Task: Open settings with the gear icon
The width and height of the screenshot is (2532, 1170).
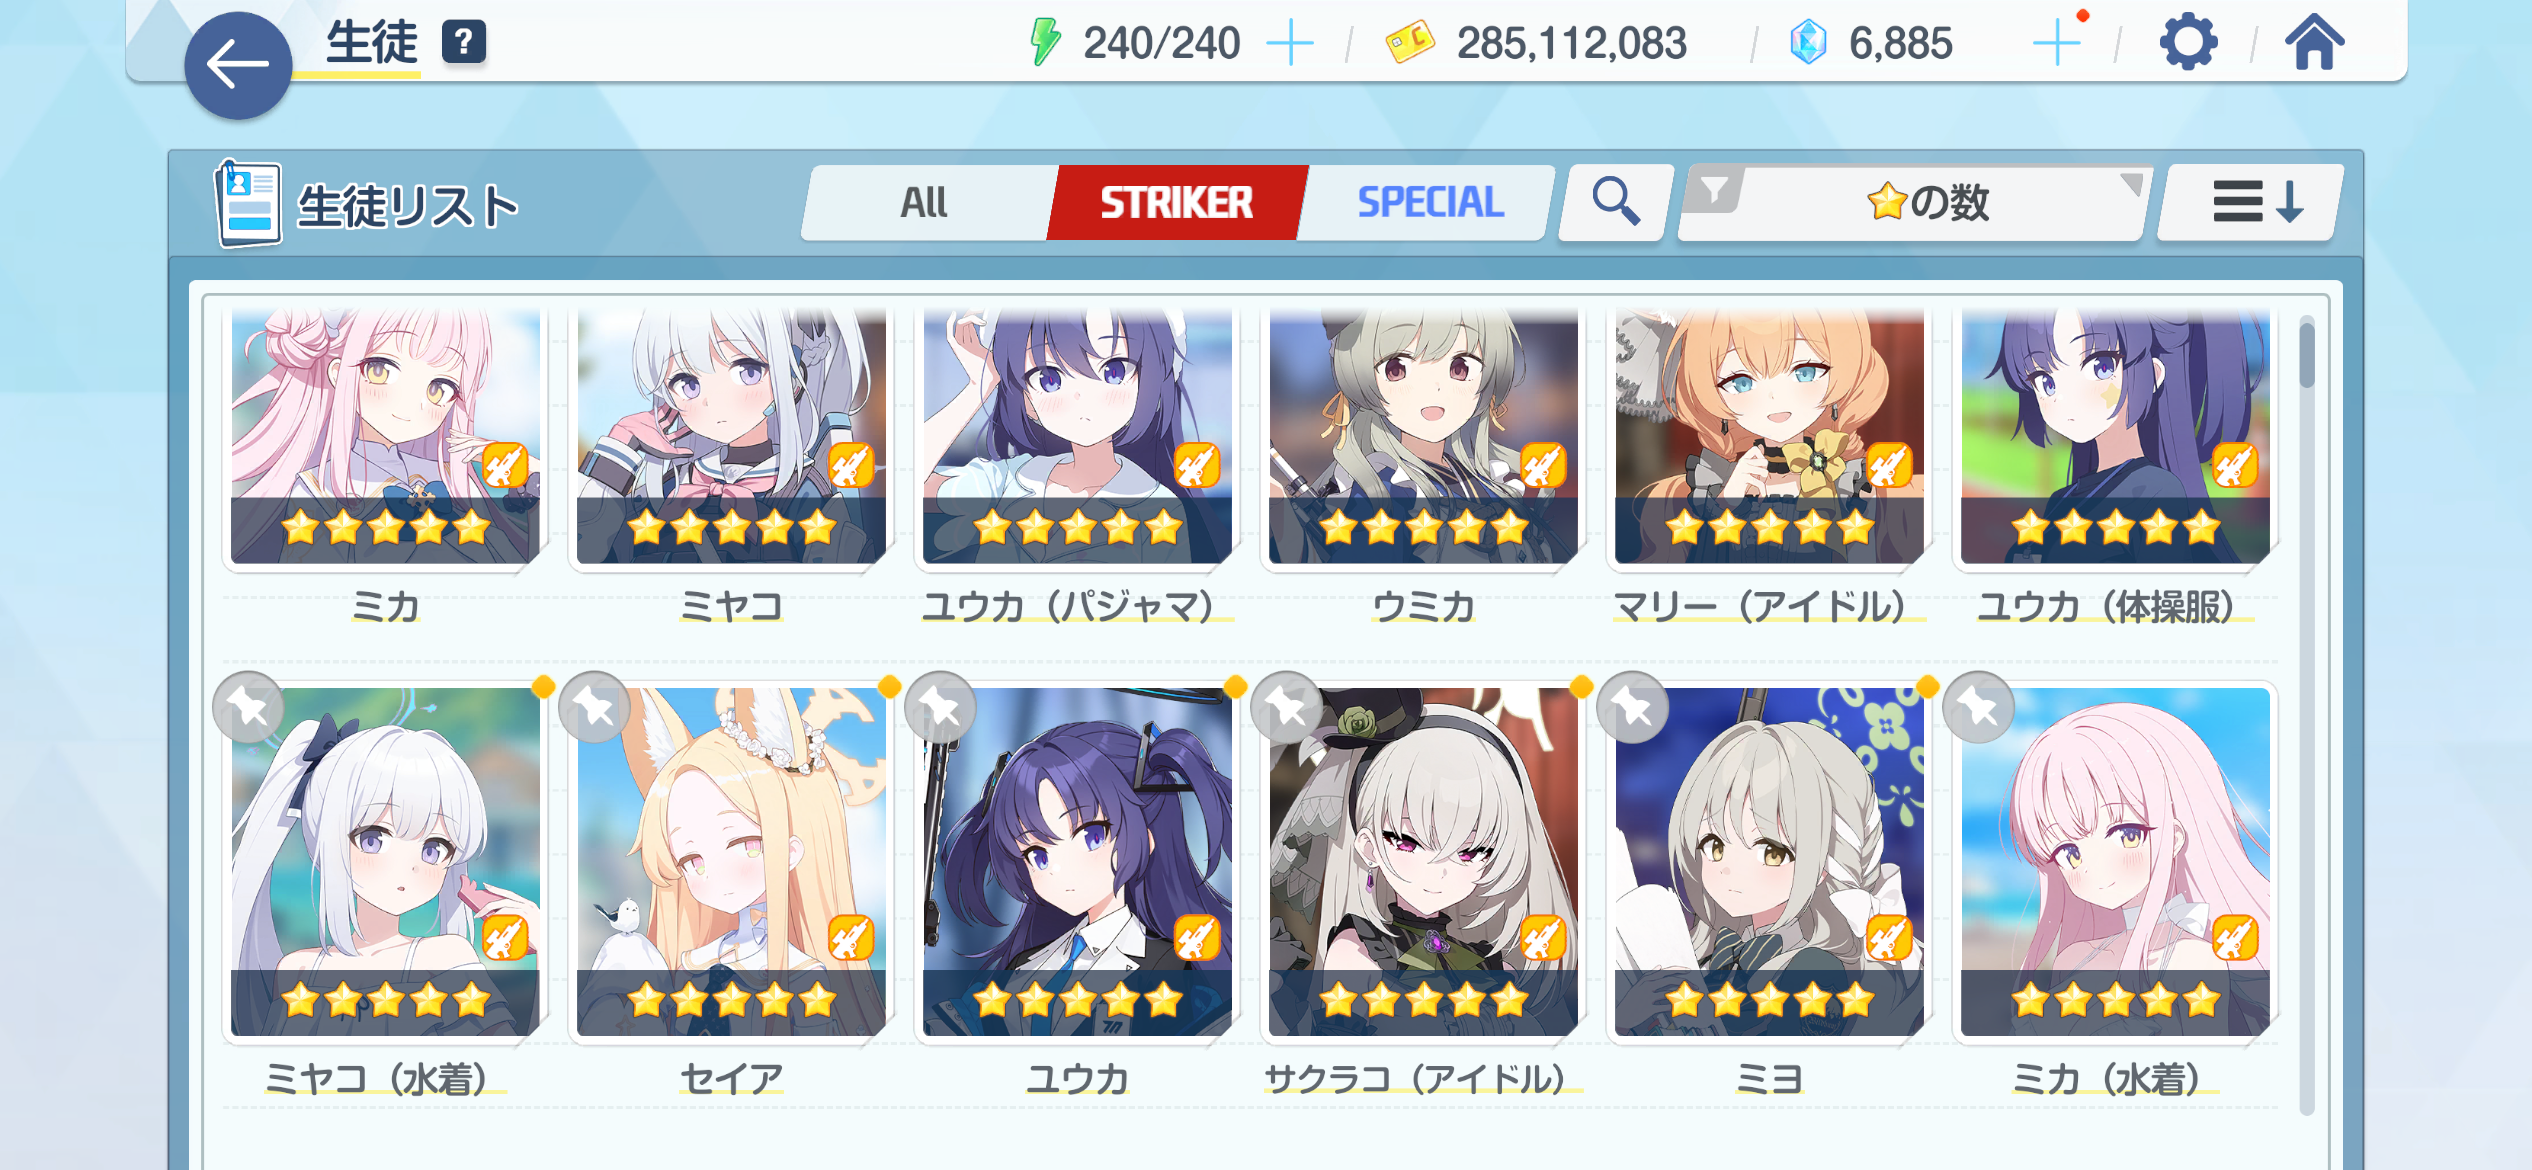Action: coord(2188,43)
